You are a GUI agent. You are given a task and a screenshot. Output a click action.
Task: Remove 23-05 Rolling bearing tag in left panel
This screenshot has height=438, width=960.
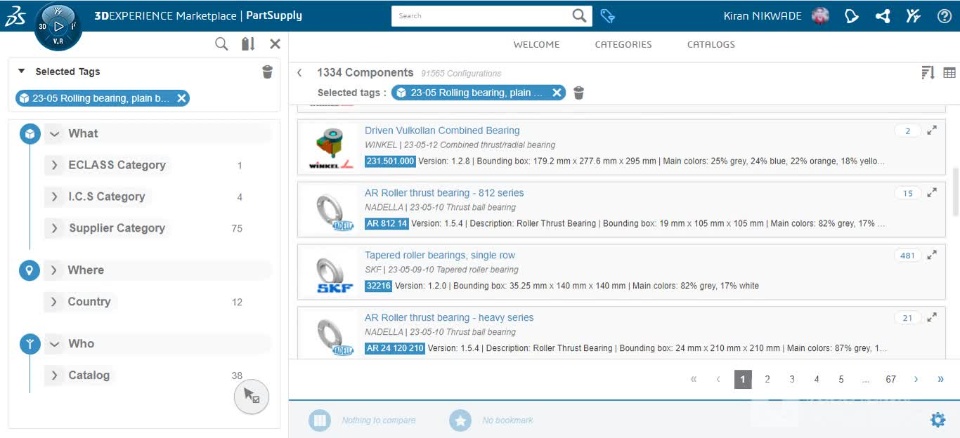(181, 98)
